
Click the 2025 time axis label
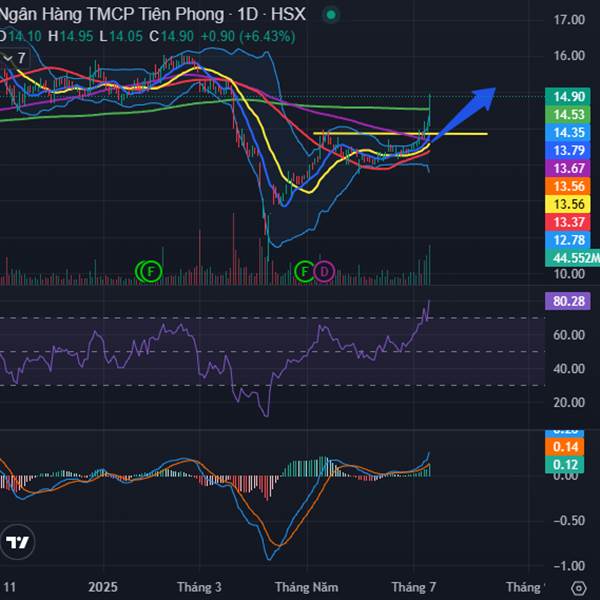(x=103, y=587)
